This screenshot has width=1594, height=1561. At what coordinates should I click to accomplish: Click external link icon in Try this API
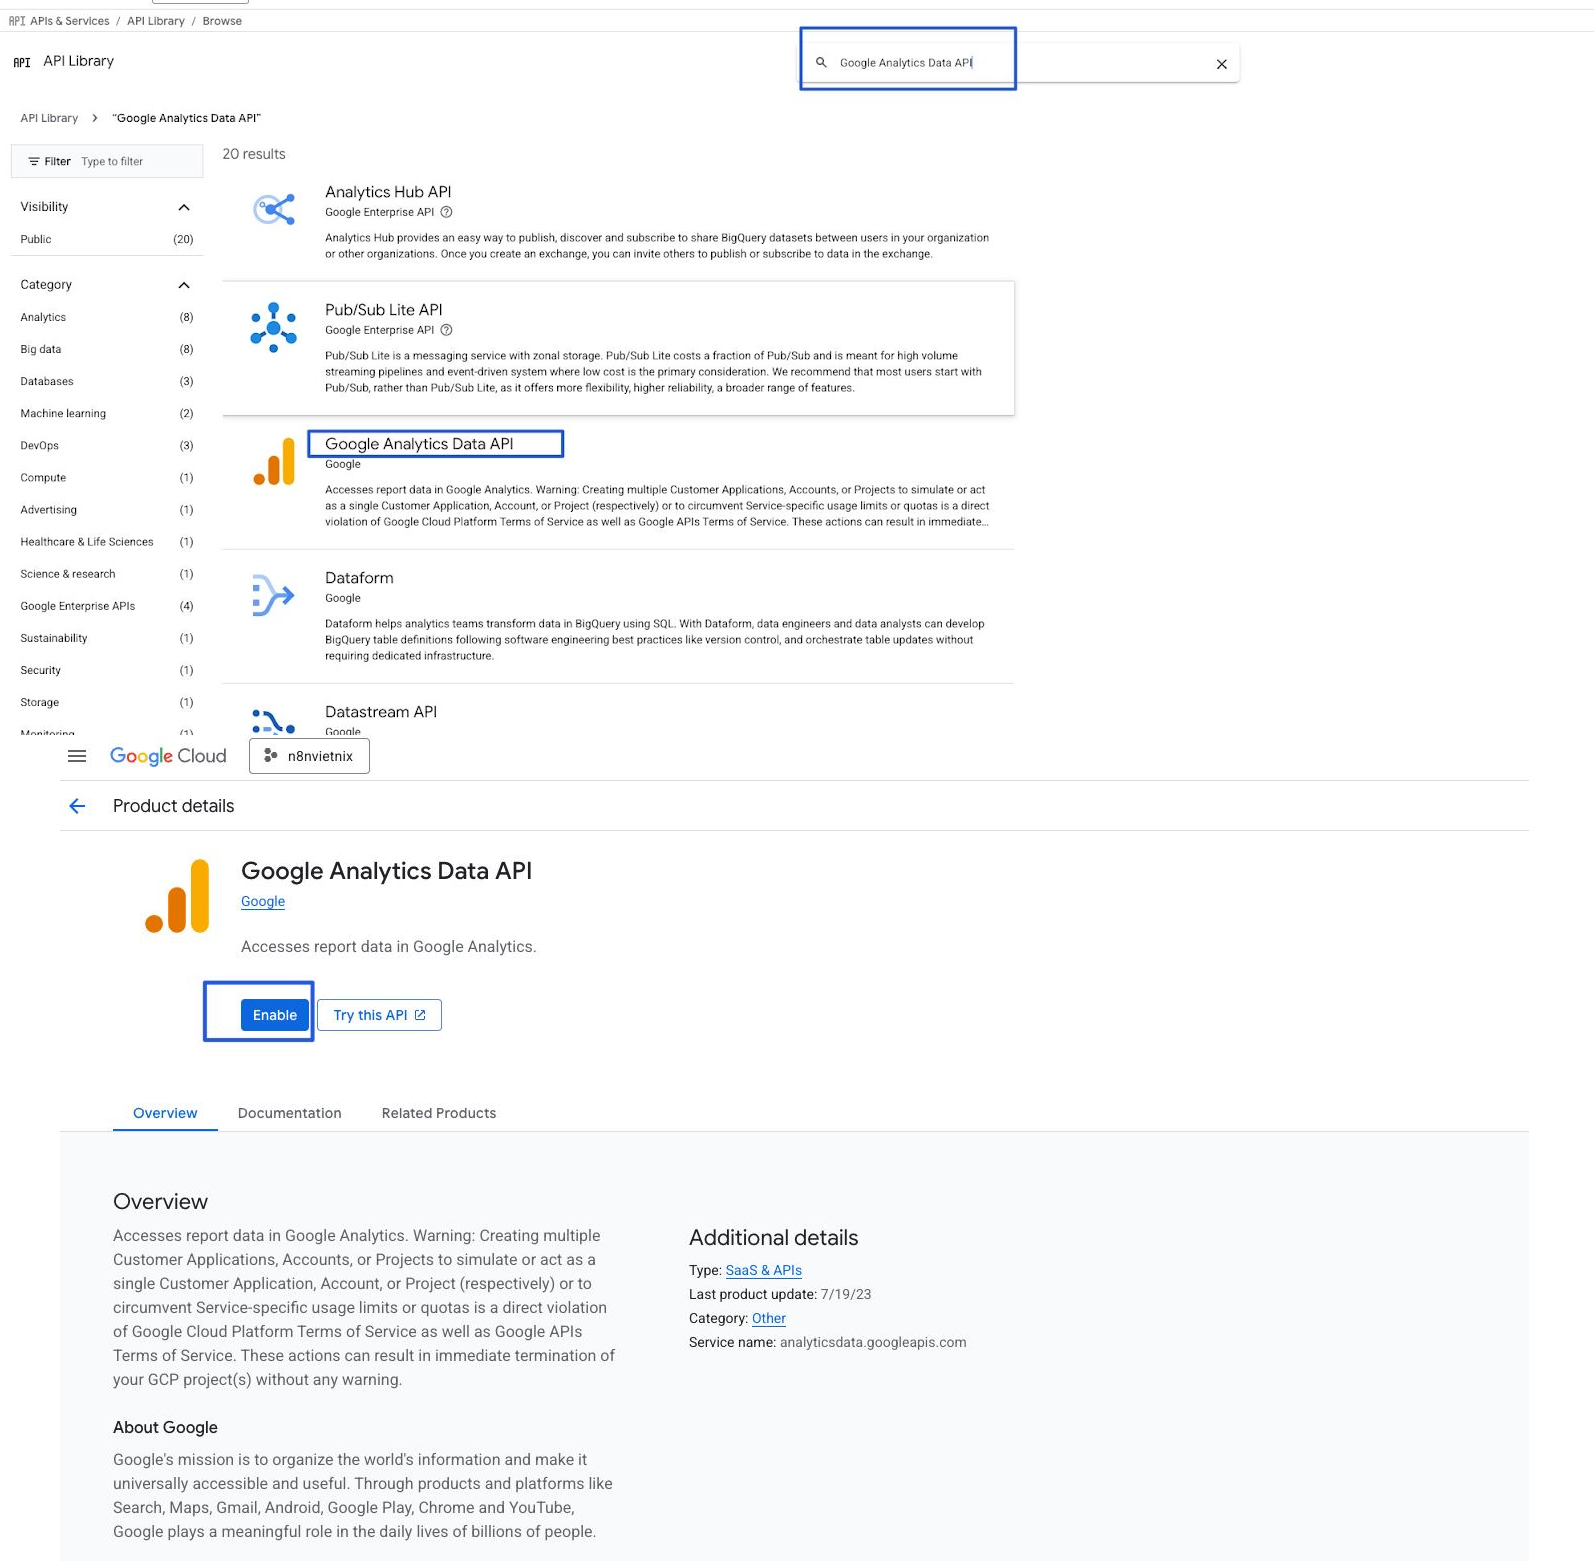pyautogui.click(x=420, y=1015)
